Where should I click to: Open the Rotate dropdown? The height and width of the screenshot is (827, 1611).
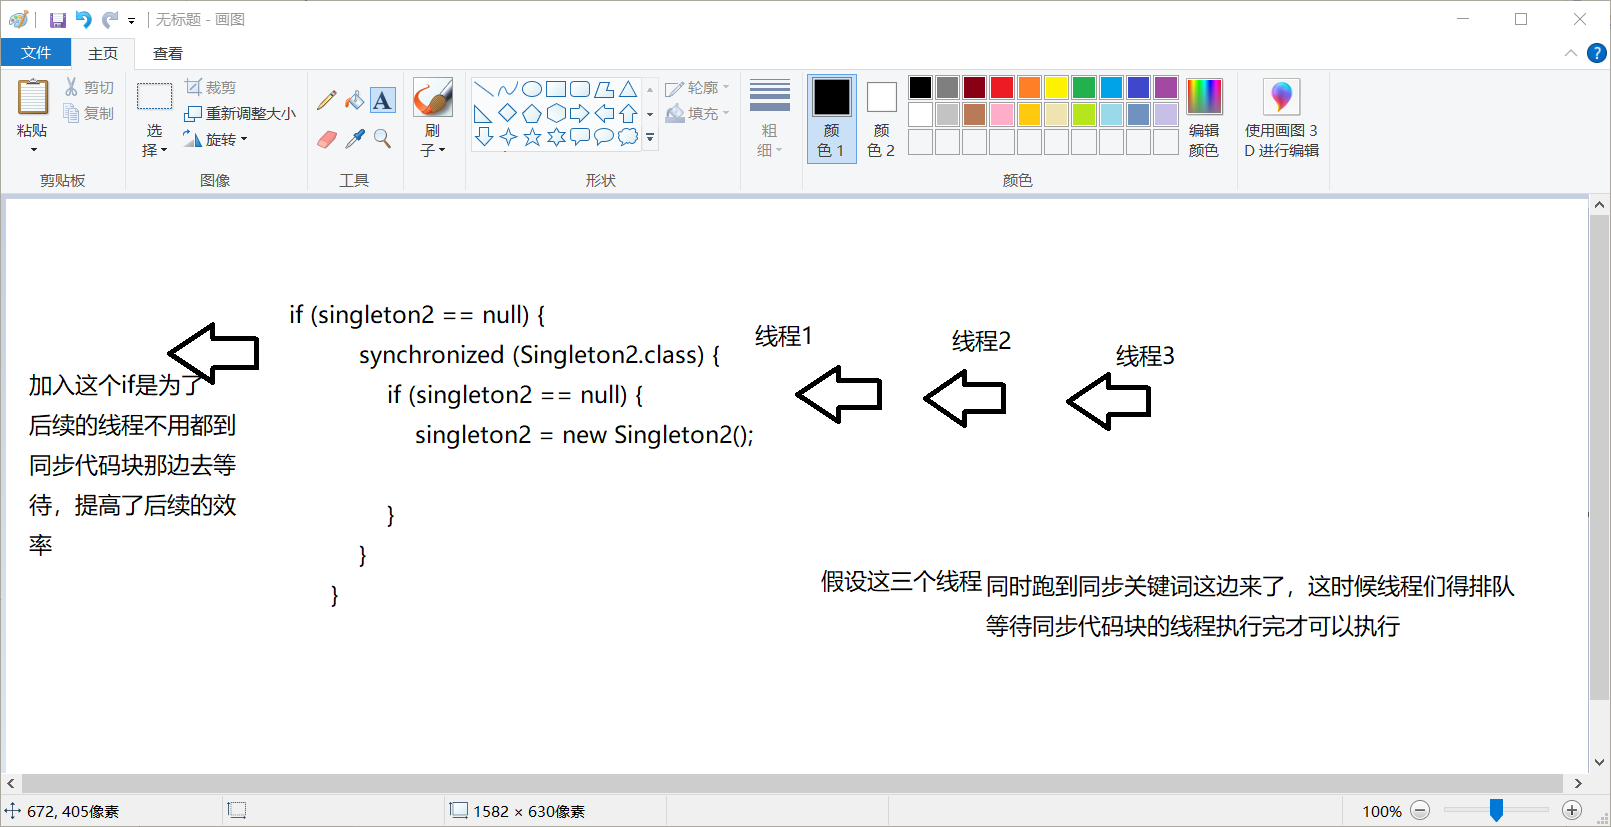(215, 139)
